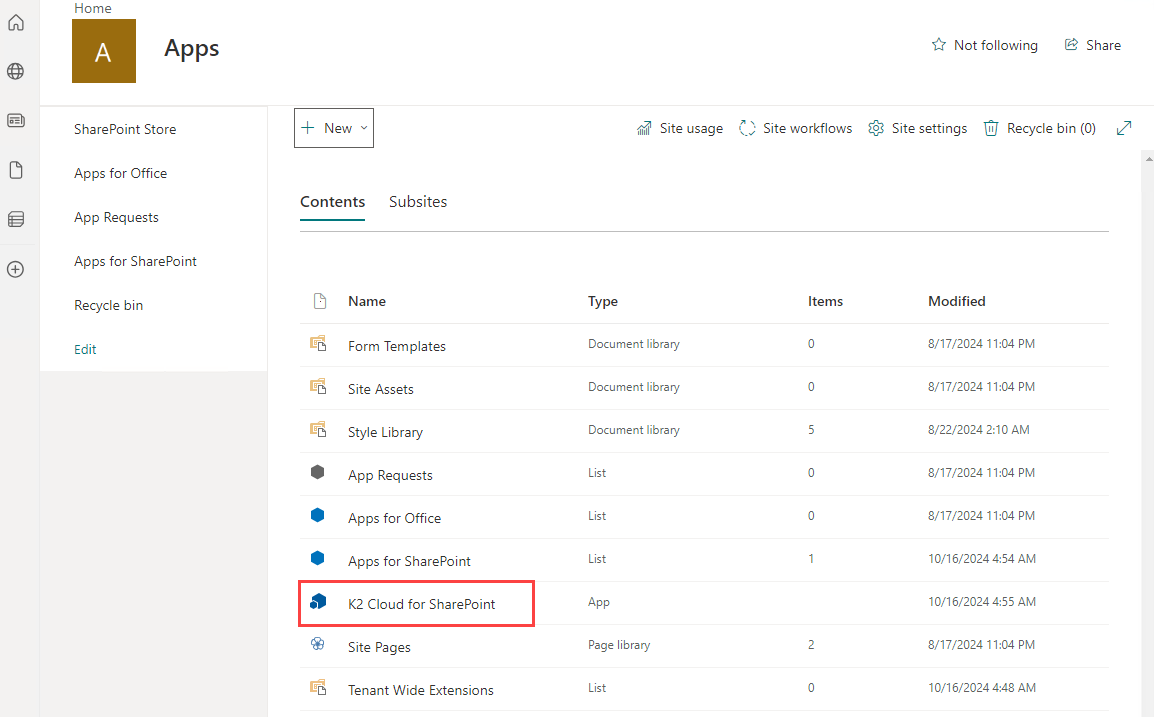Click the Apps for Office hexagon icon

(x=317, y=515)
